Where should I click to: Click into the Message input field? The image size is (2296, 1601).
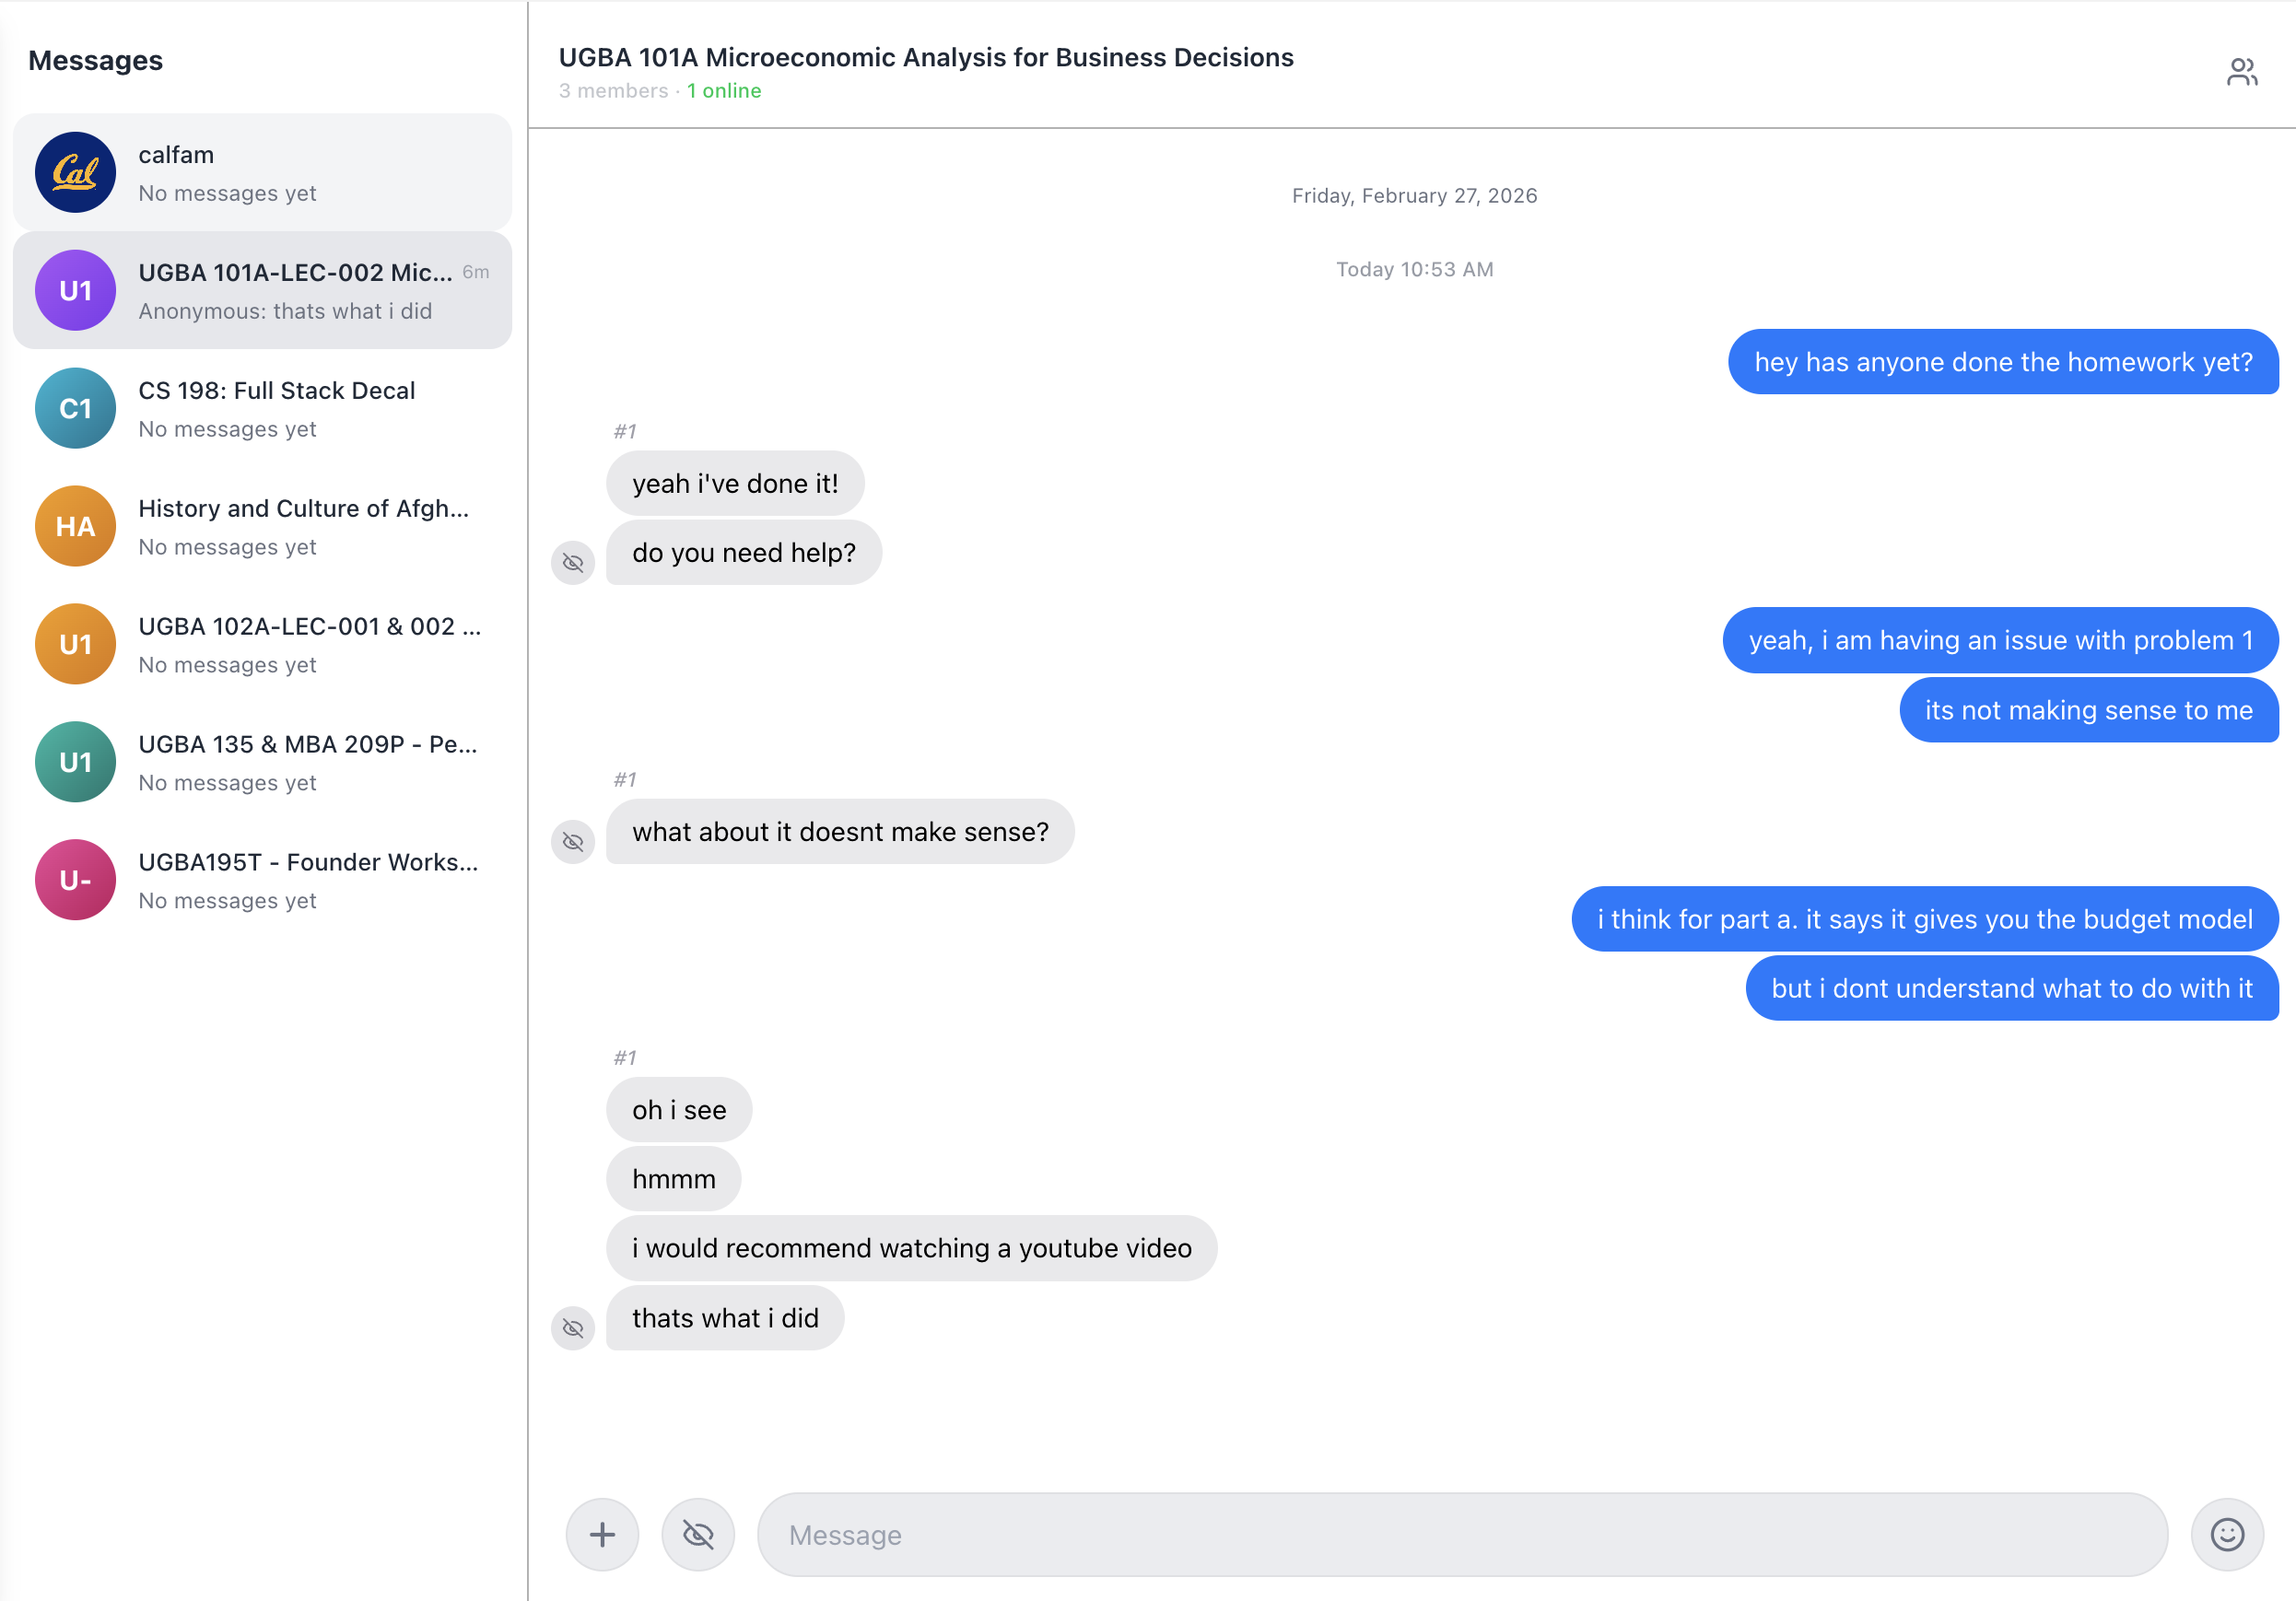coord(1460,1534)
